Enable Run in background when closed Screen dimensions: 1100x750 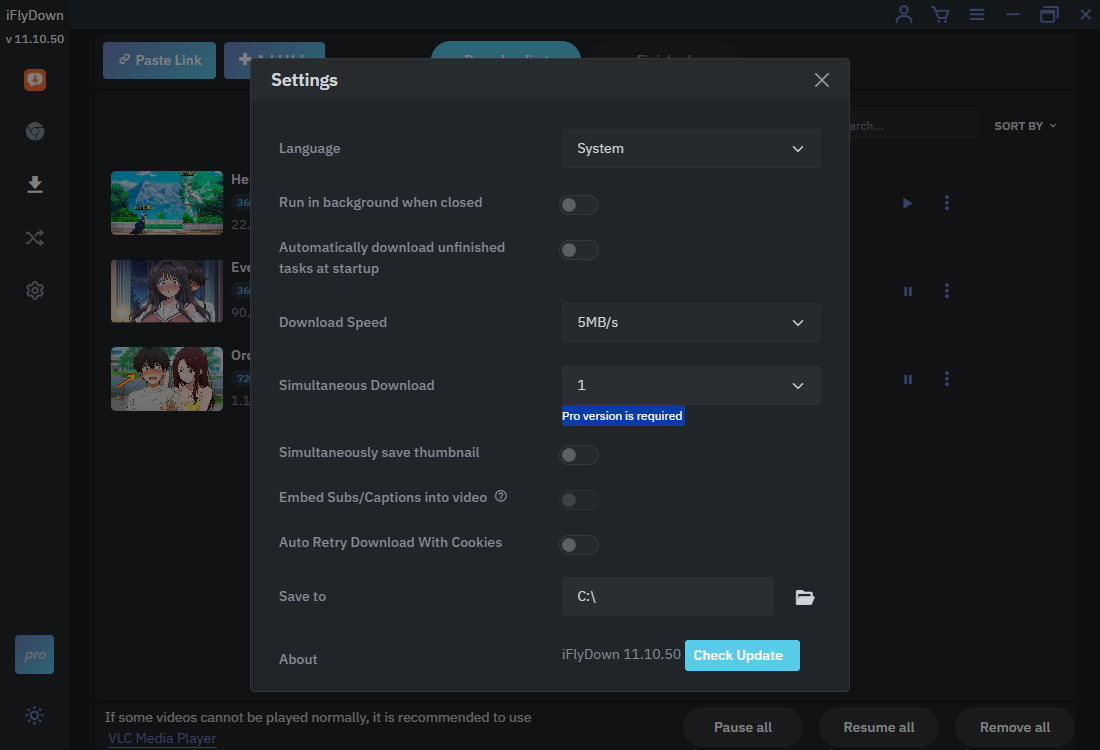click(578, 205)
